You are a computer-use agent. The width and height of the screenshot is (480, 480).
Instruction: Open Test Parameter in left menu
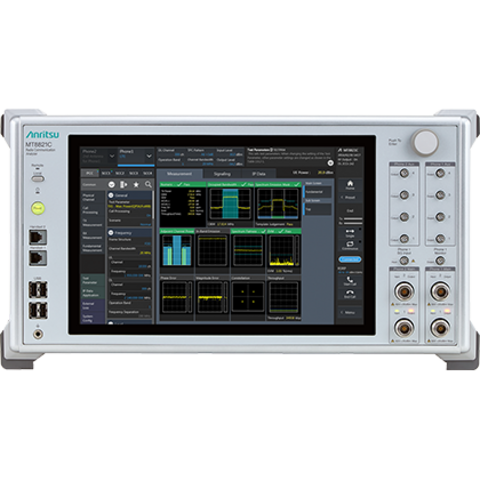tap(93, 280)
